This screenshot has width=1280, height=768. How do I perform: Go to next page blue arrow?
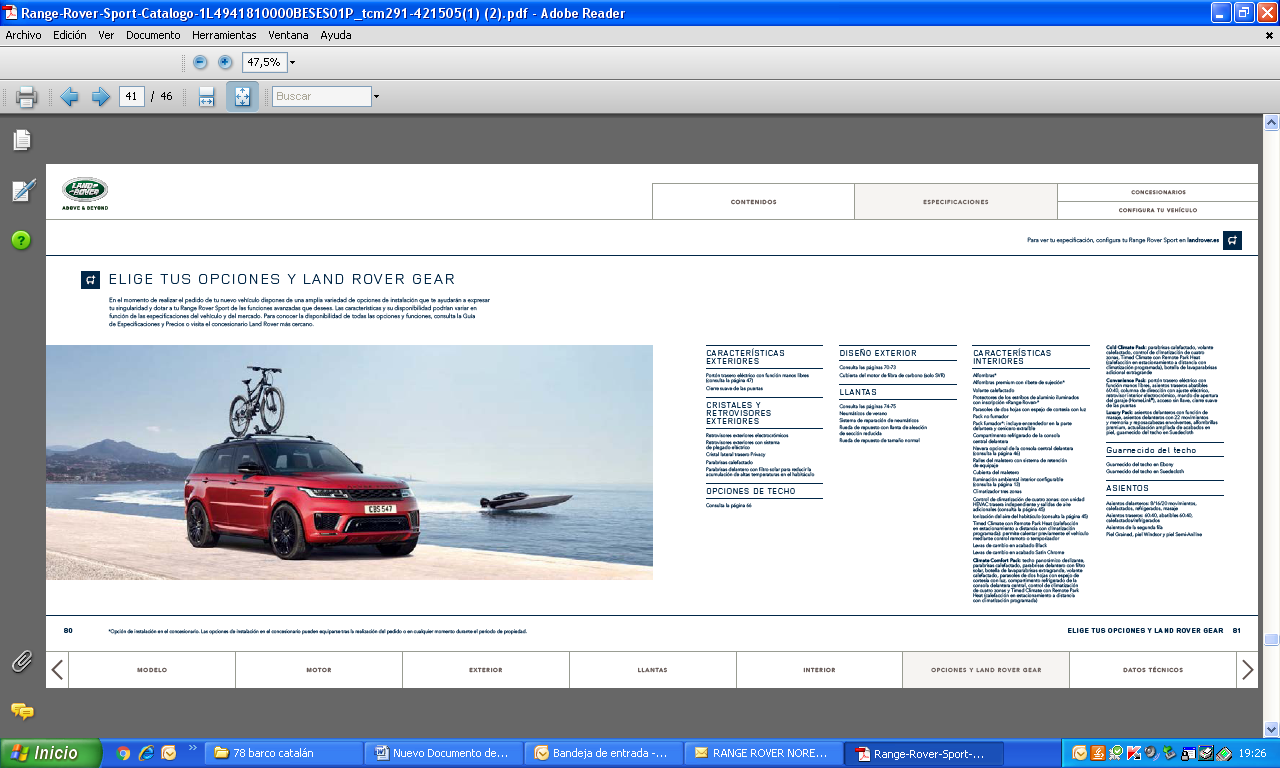pyautogui.click(x=100, y=97)
